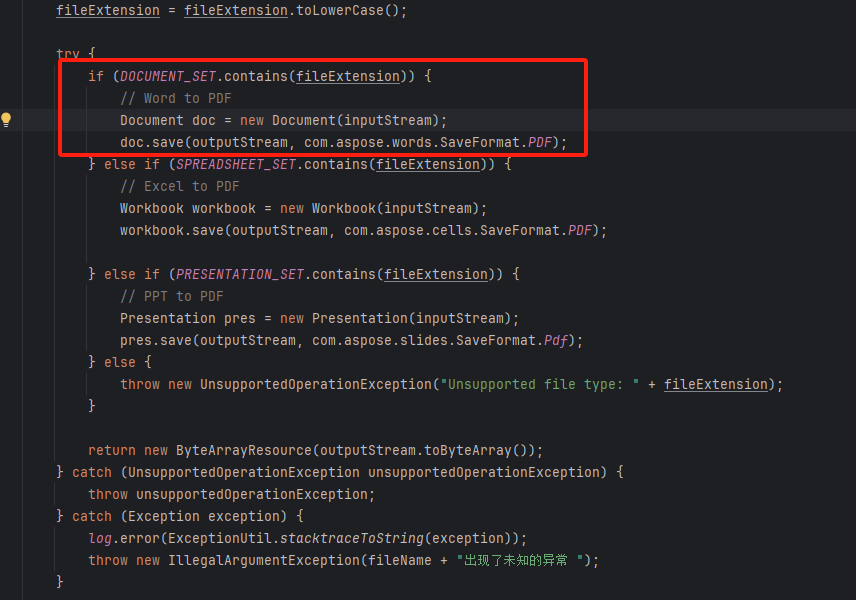The image size is (856, 600).
Task: Click 'Document doc = new Document(inputStream)' line
Action: pos(283,120)
